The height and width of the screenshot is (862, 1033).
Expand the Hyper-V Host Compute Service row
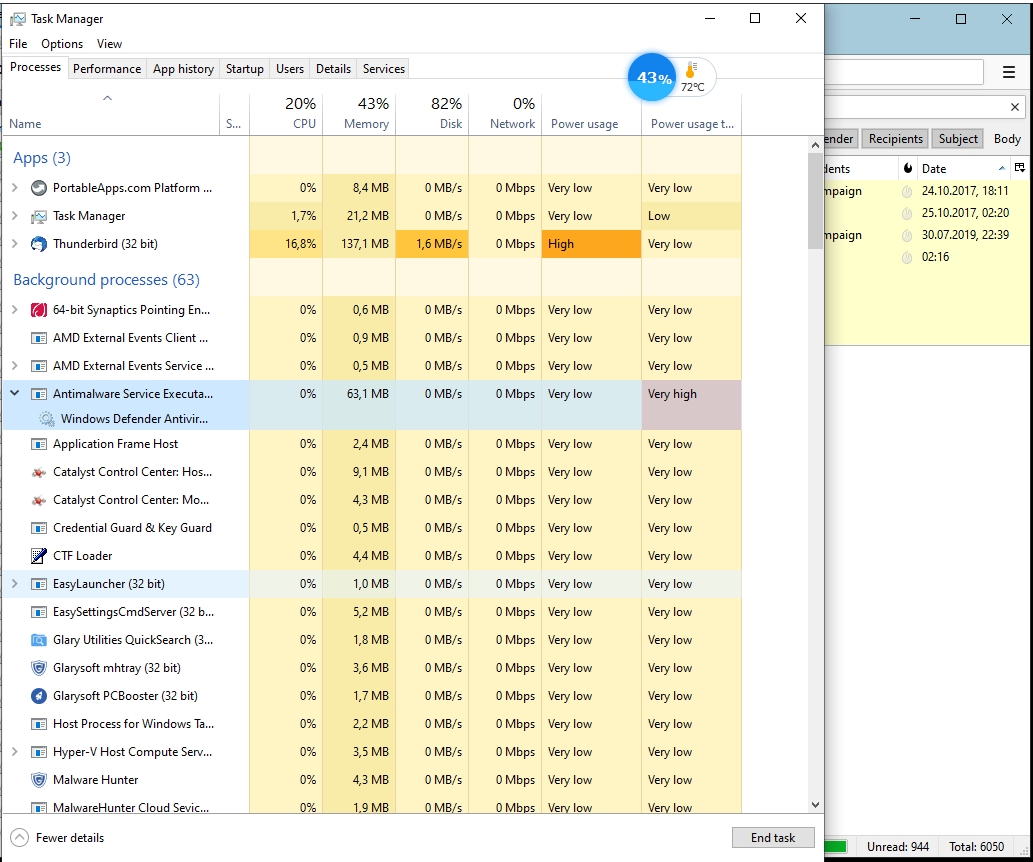14,752
